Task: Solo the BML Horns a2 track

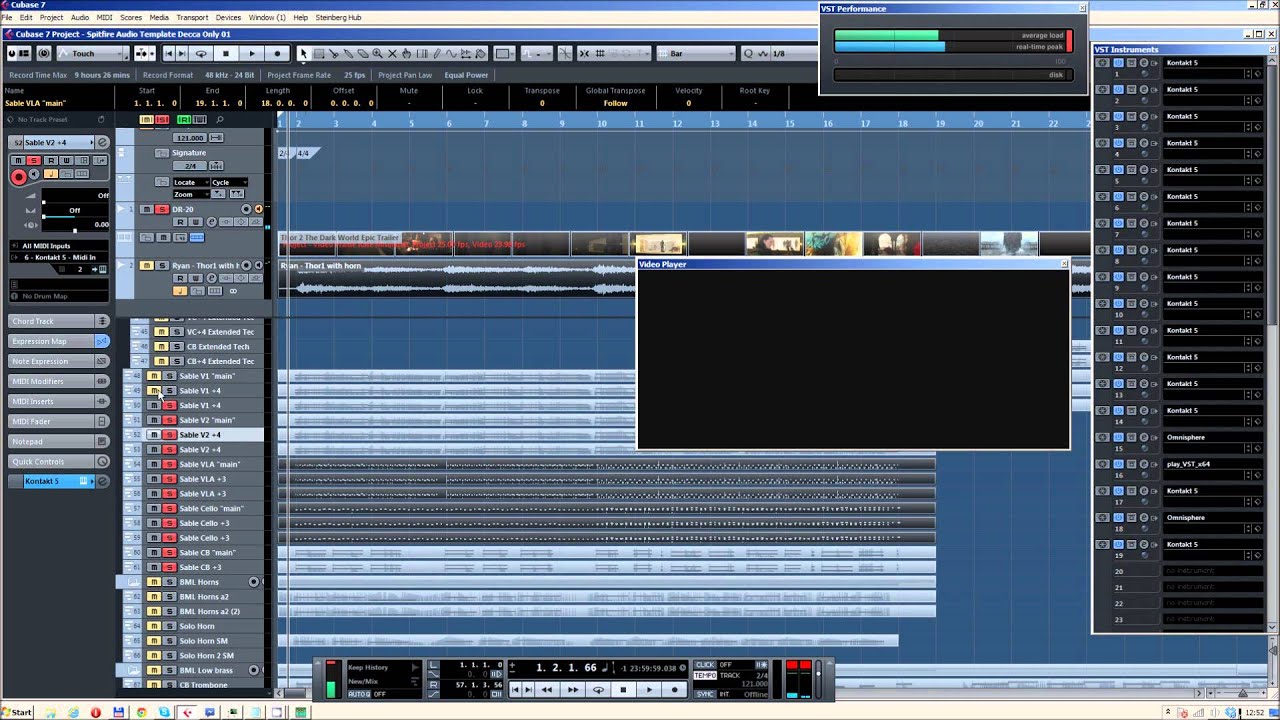Action: (x=169, y=596)
